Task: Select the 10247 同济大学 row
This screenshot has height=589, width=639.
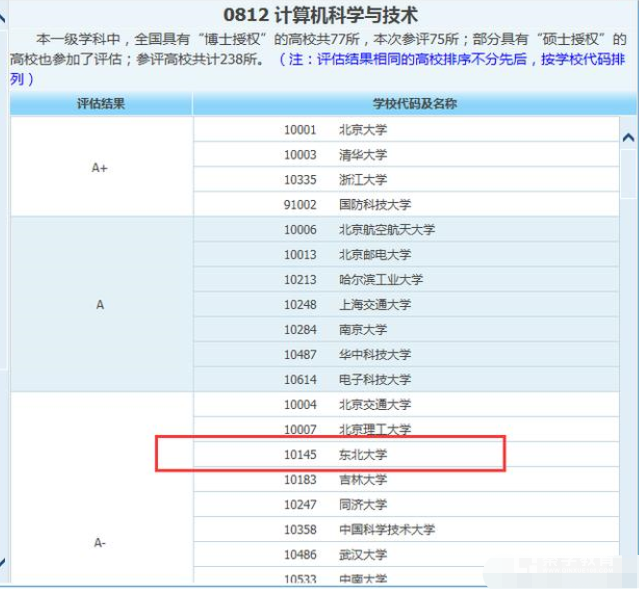Action: click(x=406, y=504)
